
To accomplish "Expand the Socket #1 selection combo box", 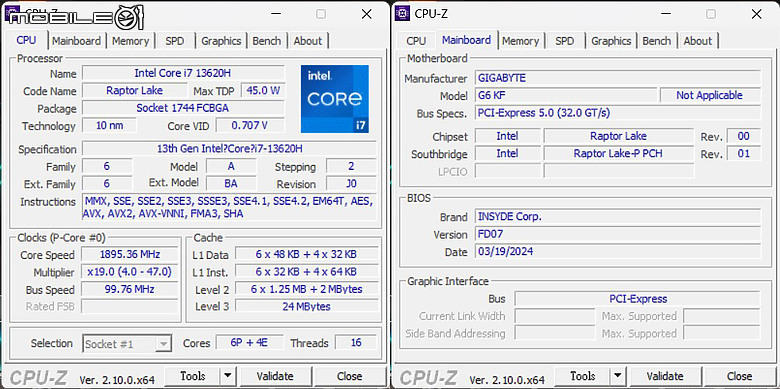I will click(127, 344).
